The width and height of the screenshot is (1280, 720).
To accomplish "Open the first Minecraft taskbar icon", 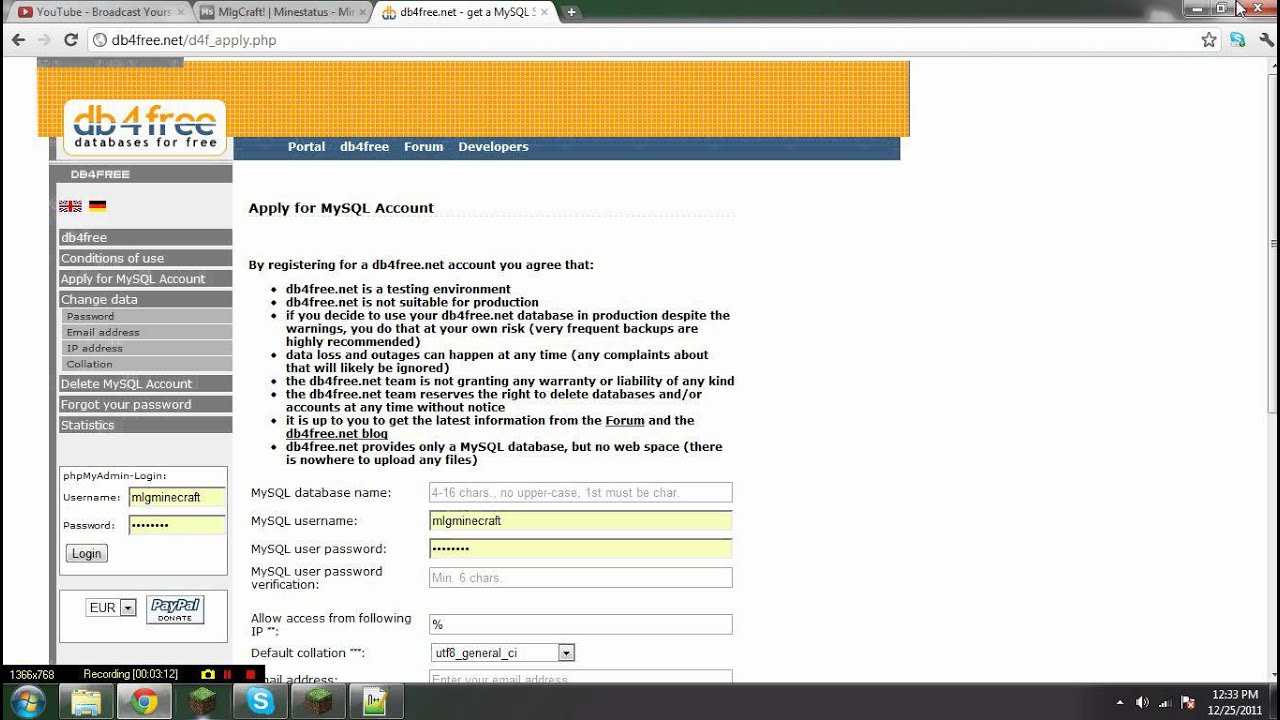I will point(203,702).
